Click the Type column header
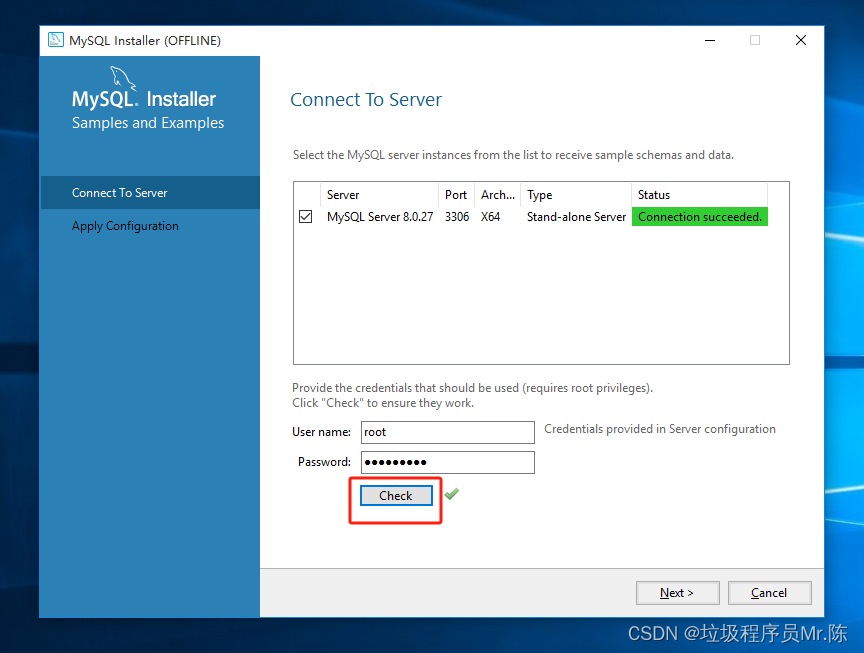This screenshot has width=864, height=653. coord(576,195)
